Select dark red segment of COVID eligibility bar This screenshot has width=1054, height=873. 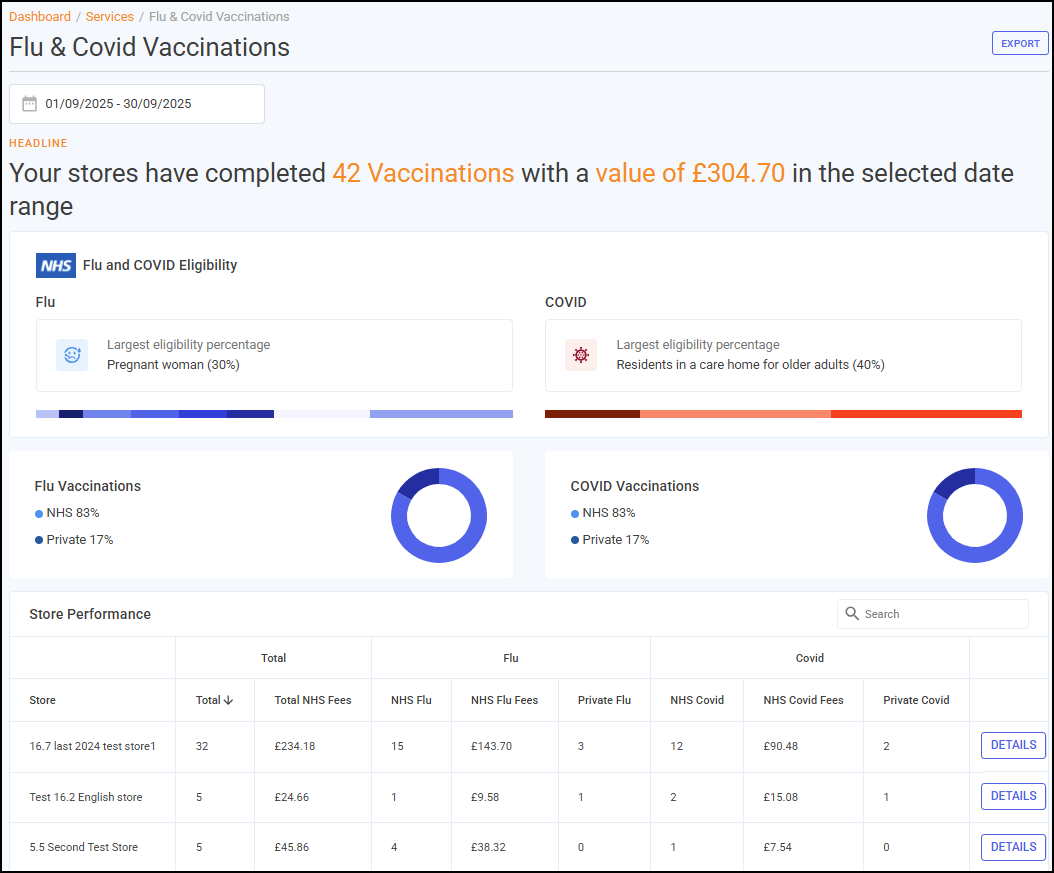click(592, 414)
